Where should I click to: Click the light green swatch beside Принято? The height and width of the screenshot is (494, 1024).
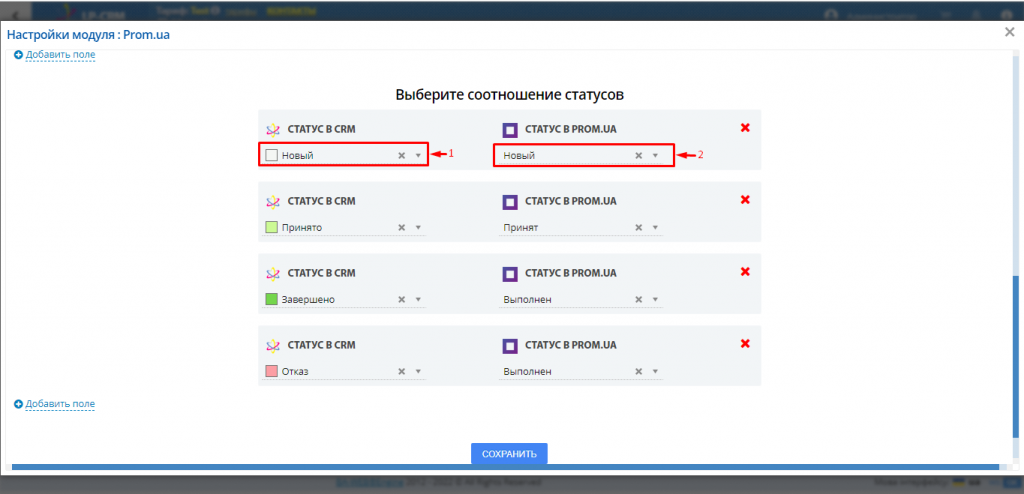(x=272, y=227)
